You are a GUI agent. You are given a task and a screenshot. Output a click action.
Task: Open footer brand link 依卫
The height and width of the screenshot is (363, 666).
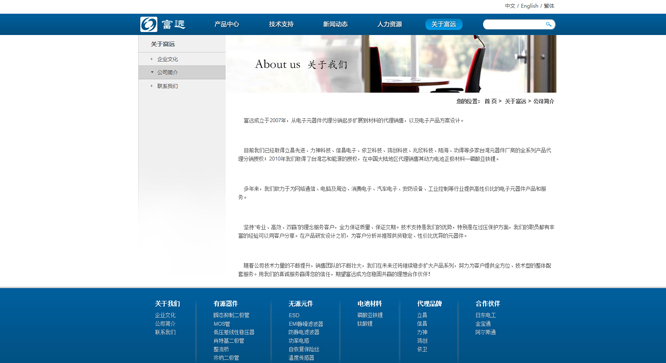pos(422,349)
